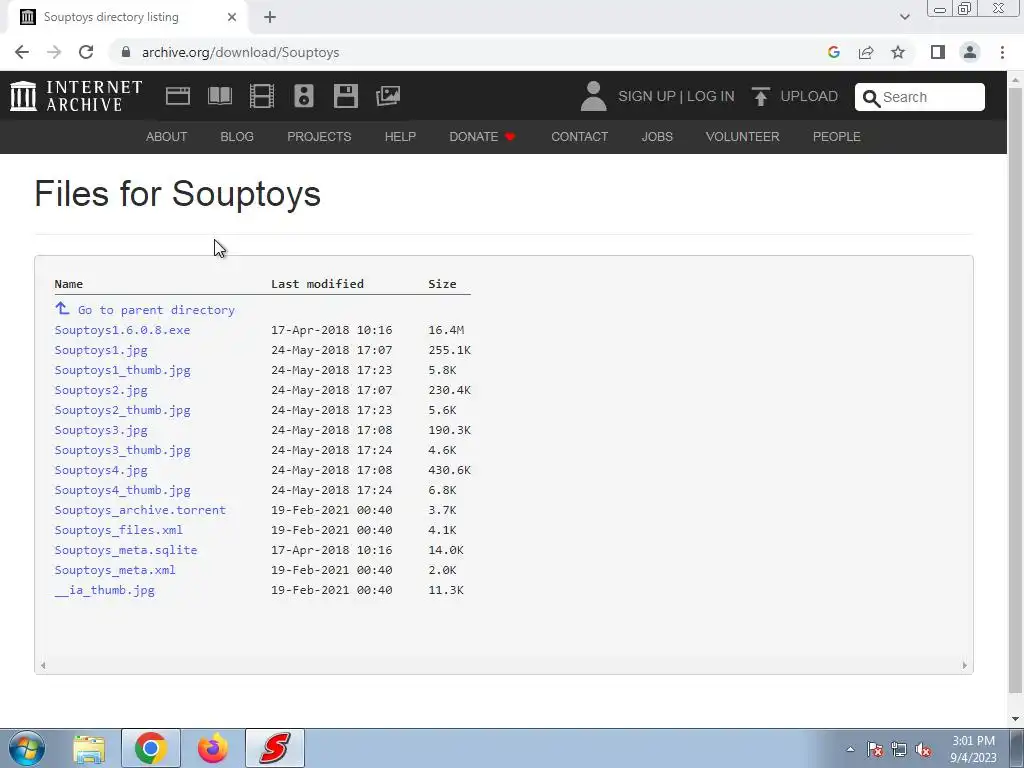Open the PEOPLE menu item
The width and height of the screenshot is (1024, 768).
pyautogui.click(x=837, y=136)
